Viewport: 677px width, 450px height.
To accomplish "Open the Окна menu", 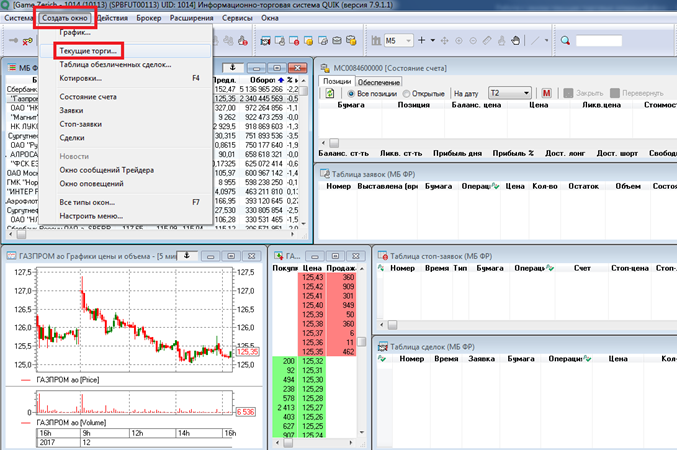I will coord(269,18).
